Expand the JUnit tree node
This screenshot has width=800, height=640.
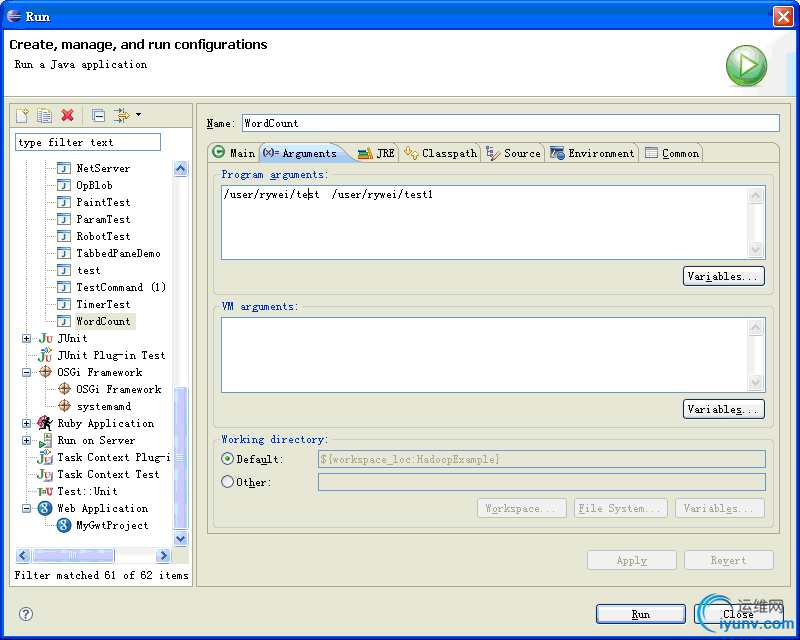(x=27, y=338)
